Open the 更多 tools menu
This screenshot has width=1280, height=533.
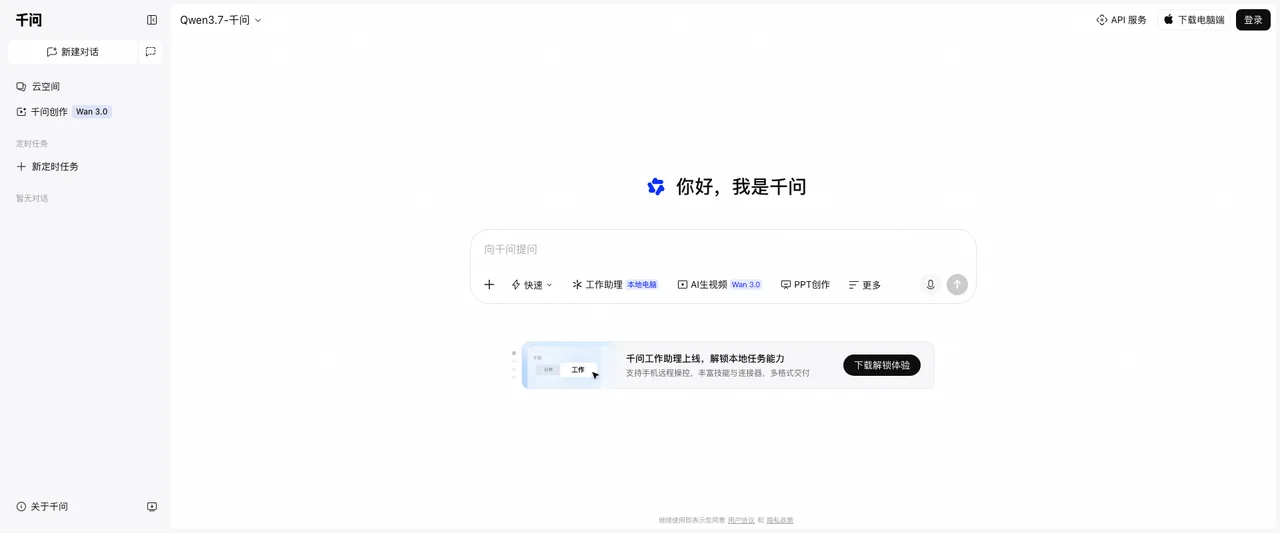point(865,285)
